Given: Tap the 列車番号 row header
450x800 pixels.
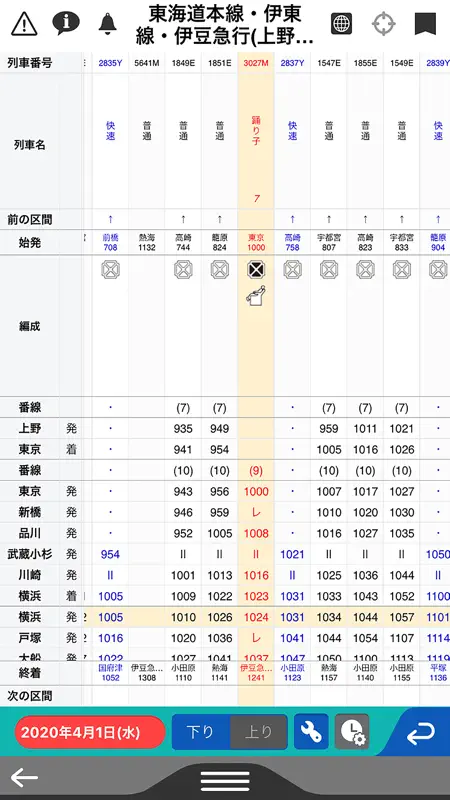Looking at the screenshot, I should (x=30, y=63).
